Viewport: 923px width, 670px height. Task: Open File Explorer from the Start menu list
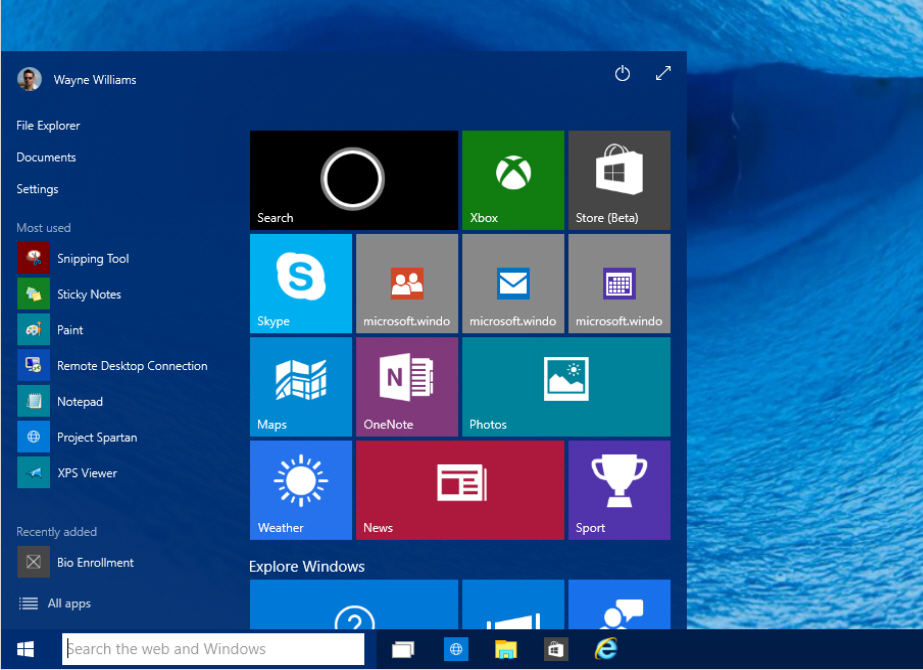(48, 125)
